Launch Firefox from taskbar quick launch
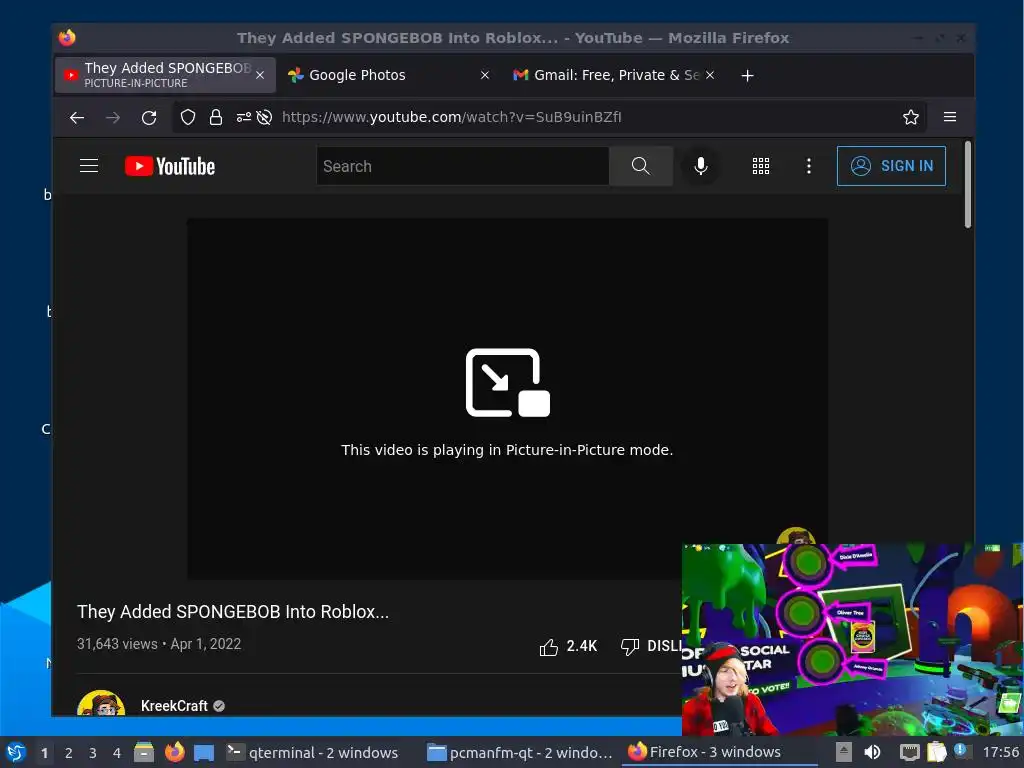The height and width of the screenshot is (768, 1024). click(174, 752)
